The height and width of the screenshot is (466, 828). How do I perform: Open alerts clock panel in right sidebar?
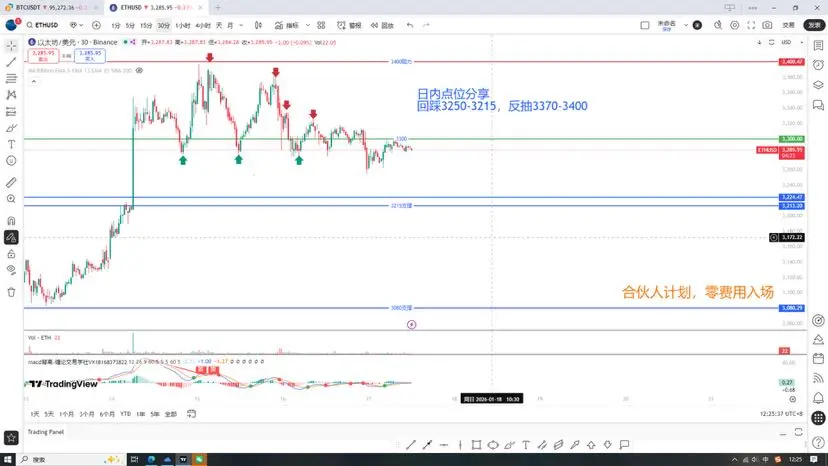pos(818,65)
